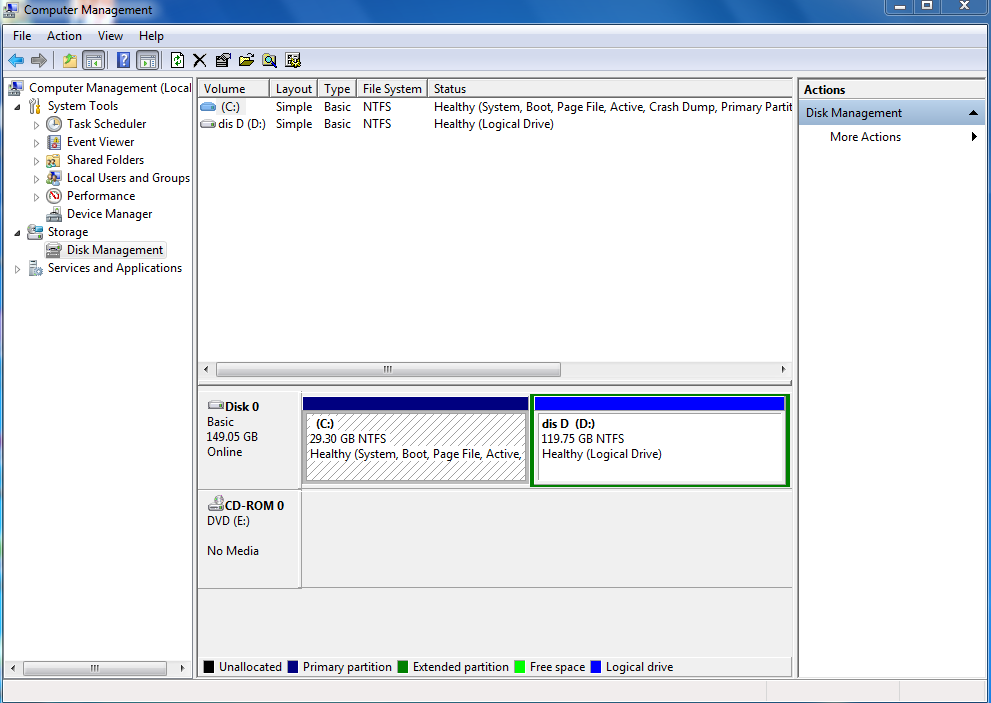The height and width of the screenshot is (703, 991).
Task: Click the Primary partition legend swatch
Action: point(293,667)
